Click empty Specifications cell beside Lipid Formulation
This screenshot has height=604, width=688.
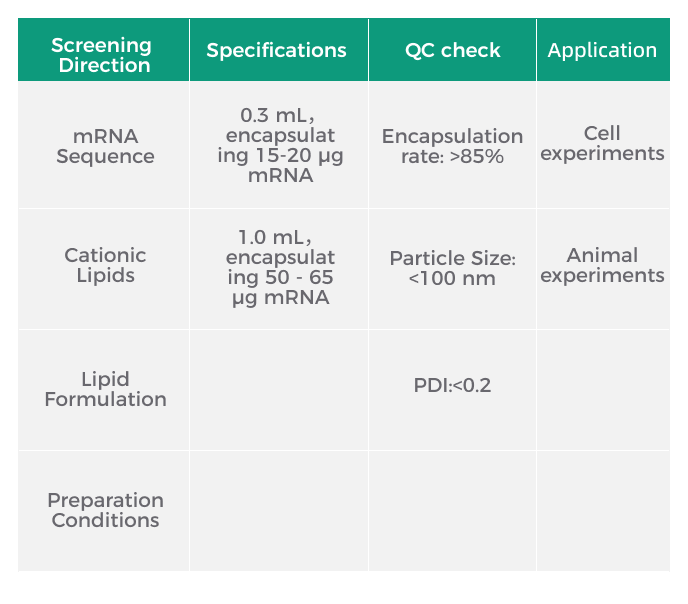point(279,390)
